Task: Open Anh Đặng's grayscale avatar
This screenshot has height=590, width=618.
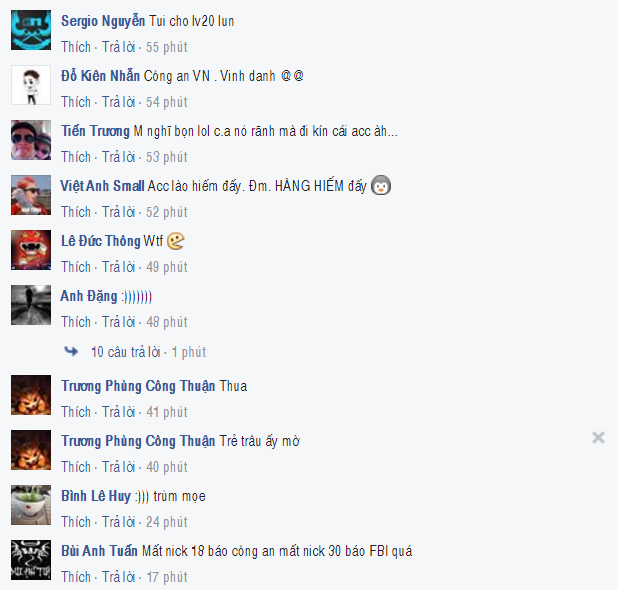Action: [x=31, y=305]
